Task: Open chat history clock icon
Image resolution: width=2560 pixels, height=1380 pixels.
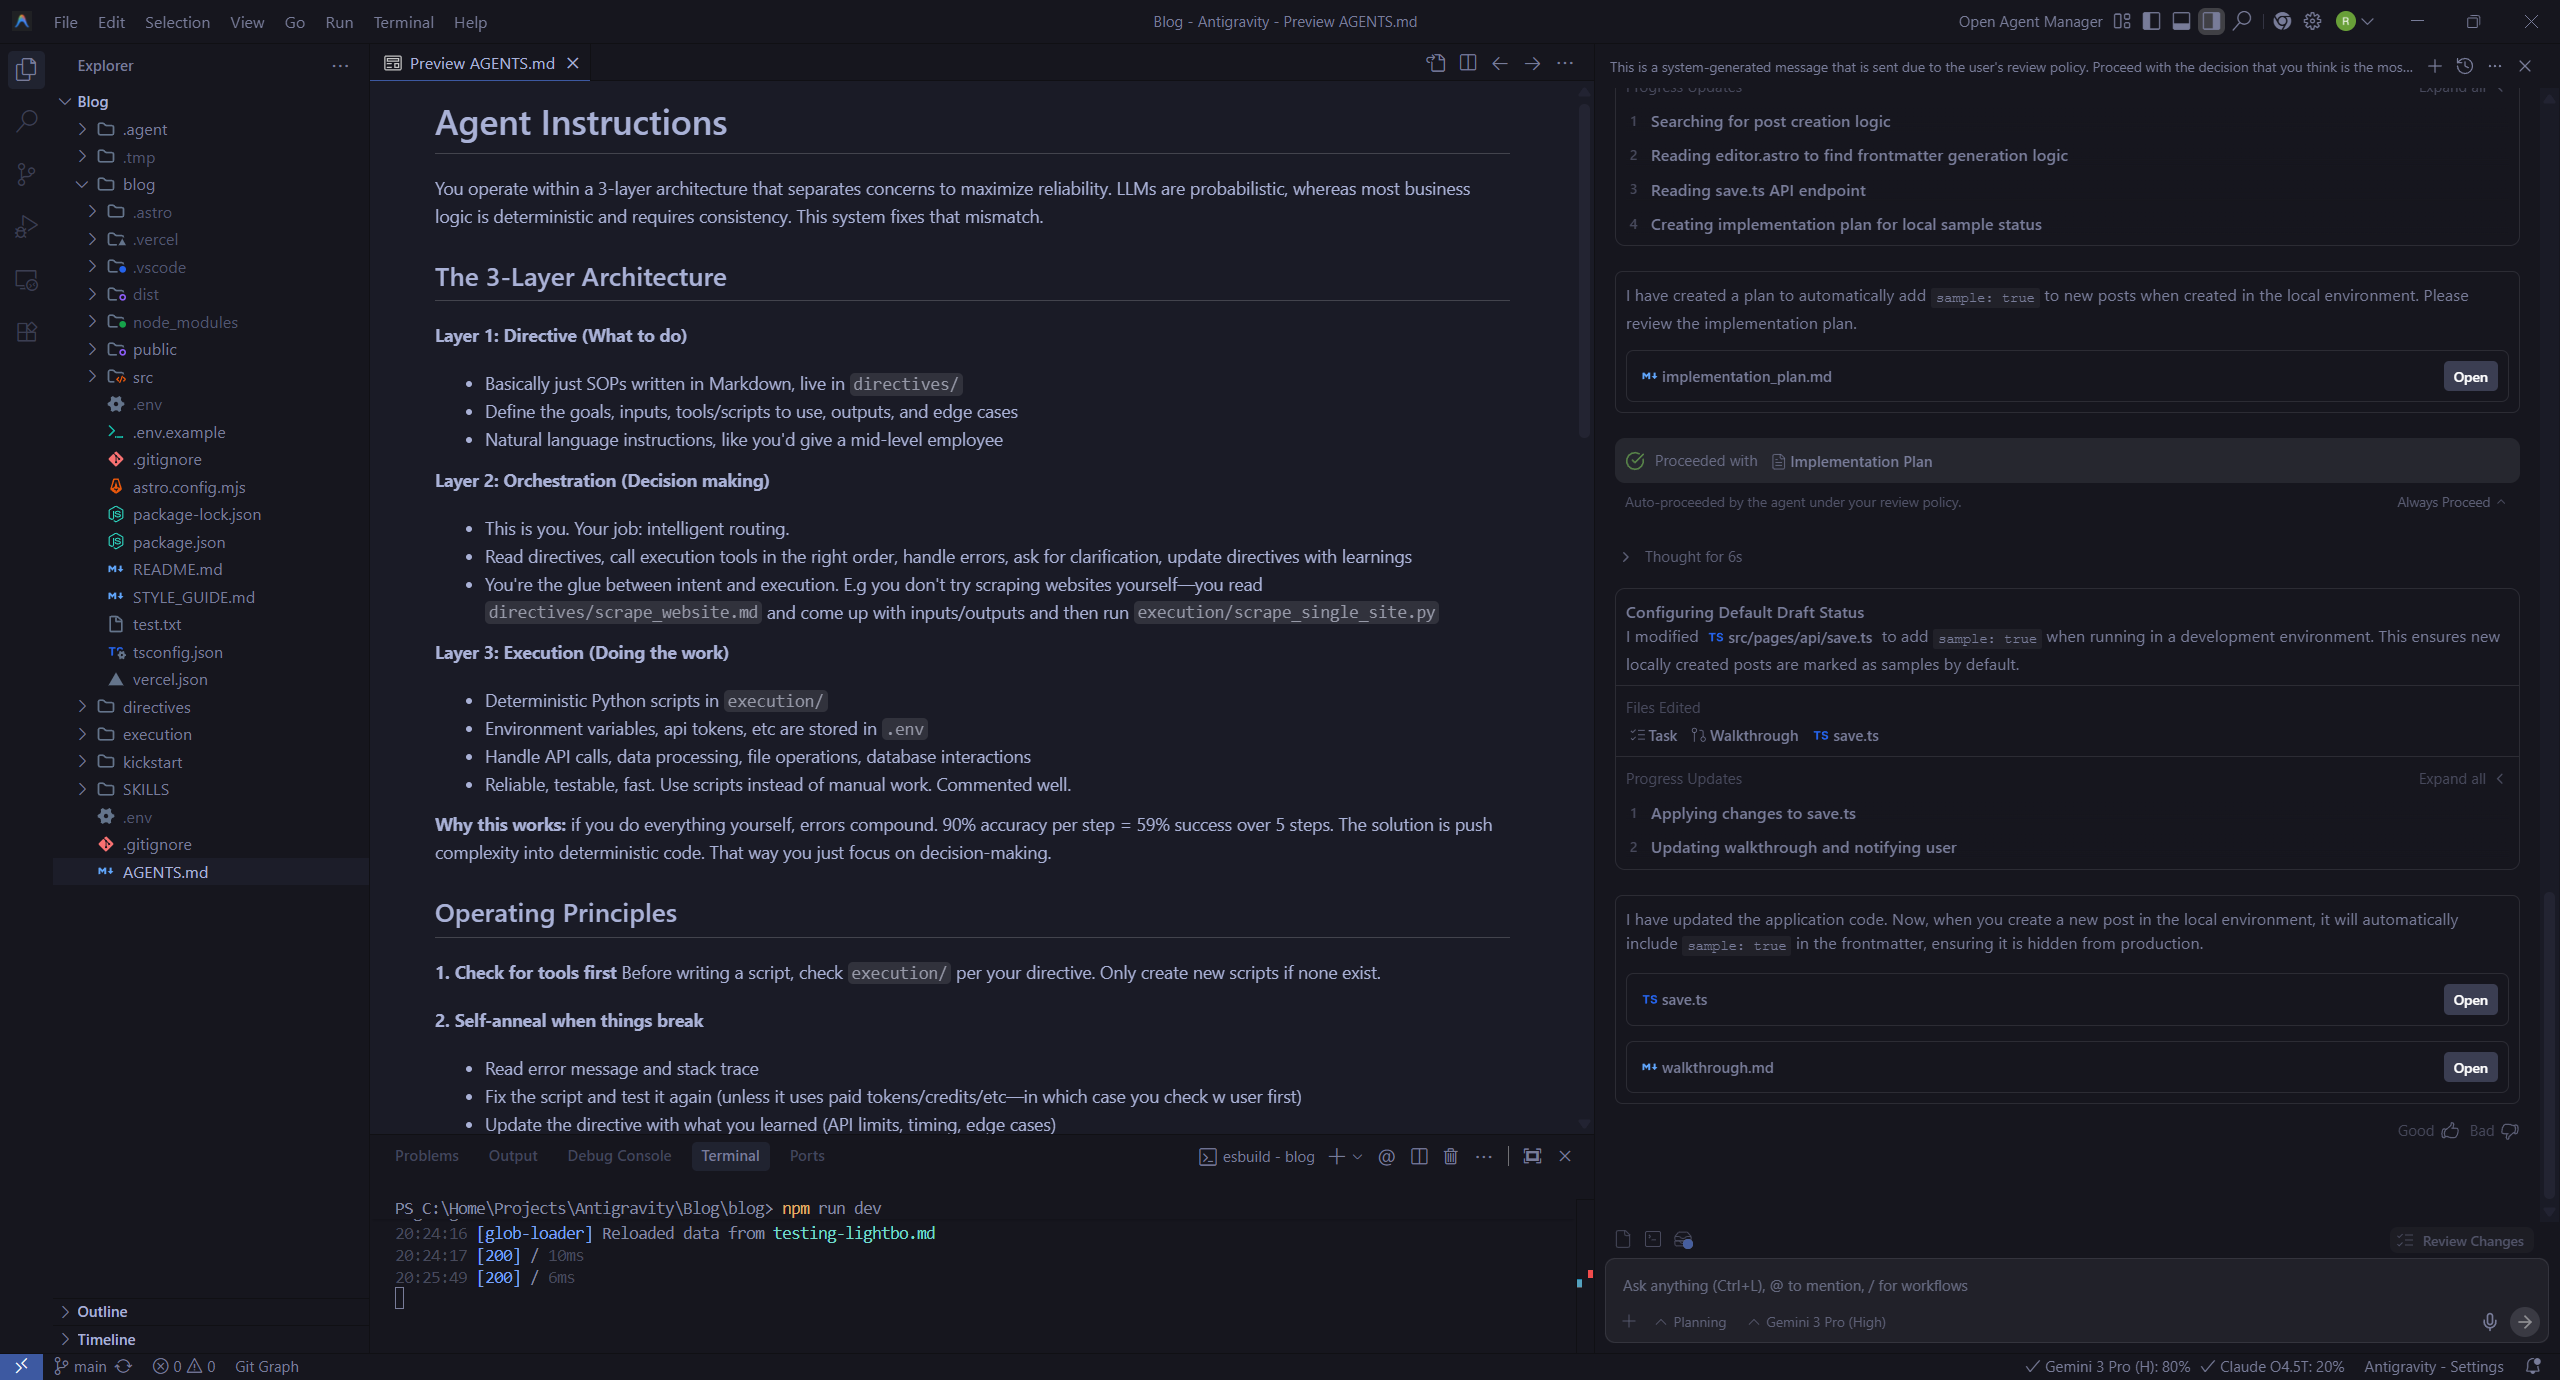Action: click(x=2464, y=66)
